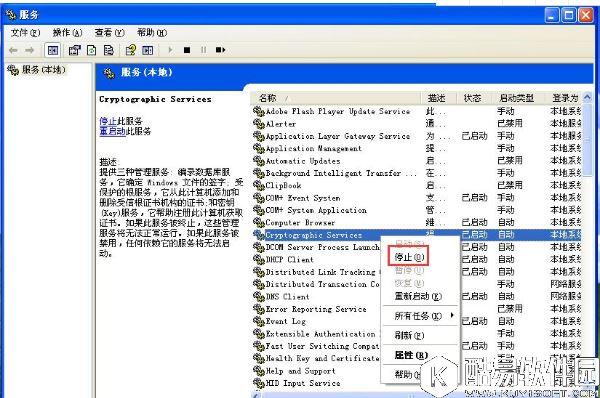Viewport: 600px width, 398px height.
Task: Select the Fast User Switching row
Action: point(416,346)
